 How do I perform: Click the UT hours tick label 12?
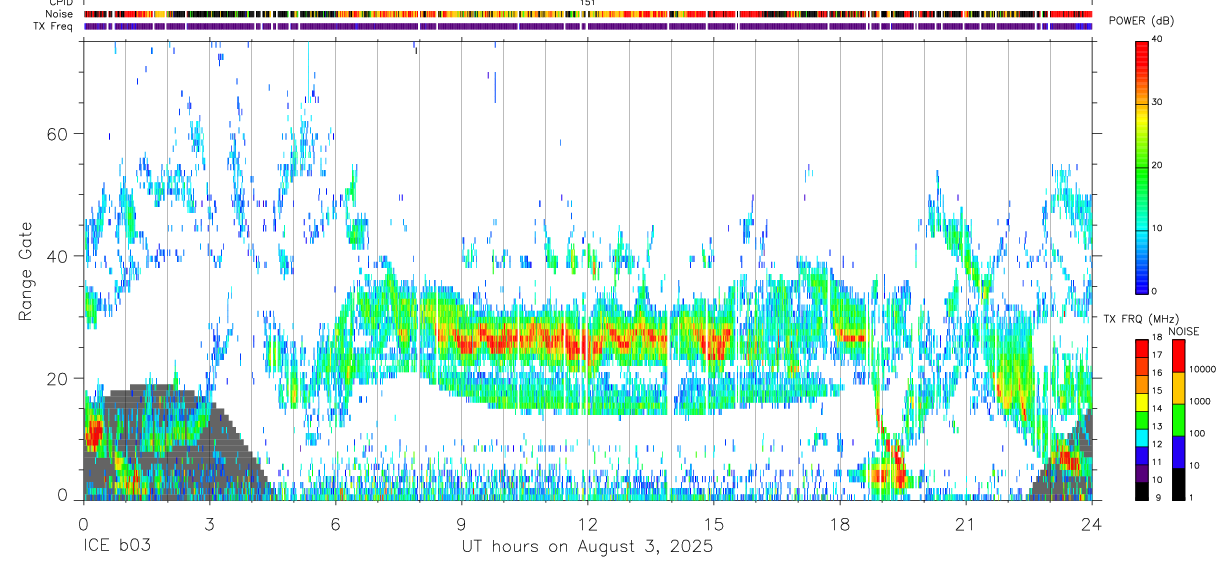[x=587, y=524]
